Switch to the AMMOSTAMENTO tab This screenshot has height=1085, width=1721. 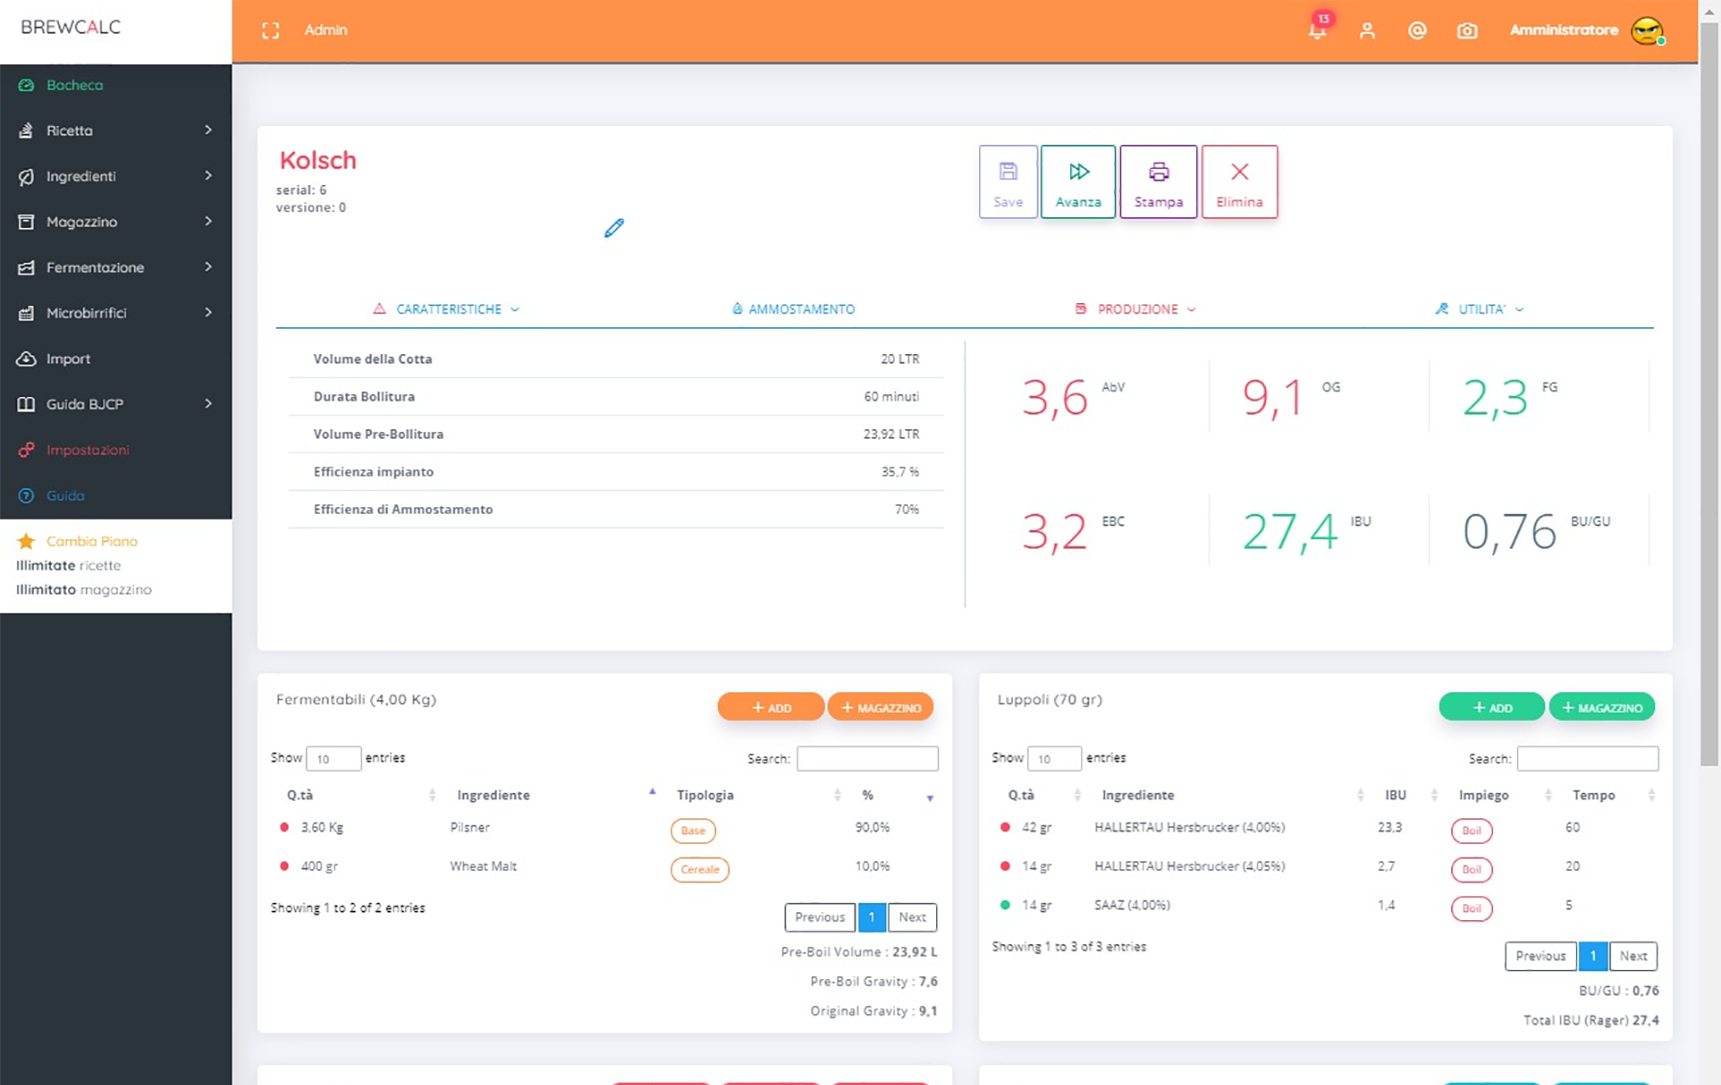tap(793, 309)
